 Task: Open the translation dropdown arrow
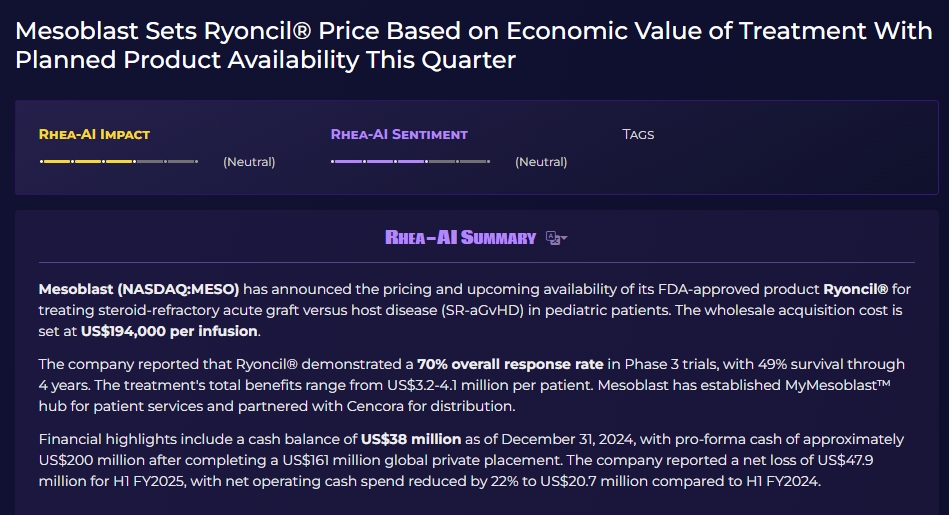[x=565, y=239]
